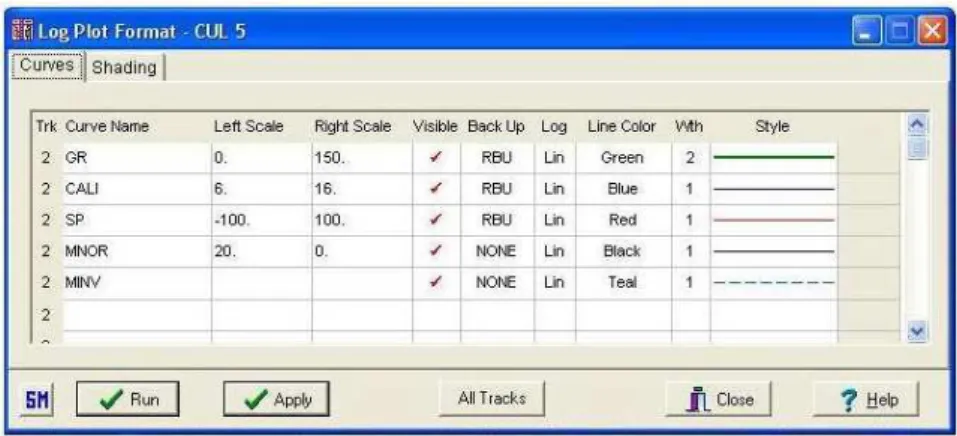Select the line style sample for CALI
Screen dimensions: 957x436
773,189
